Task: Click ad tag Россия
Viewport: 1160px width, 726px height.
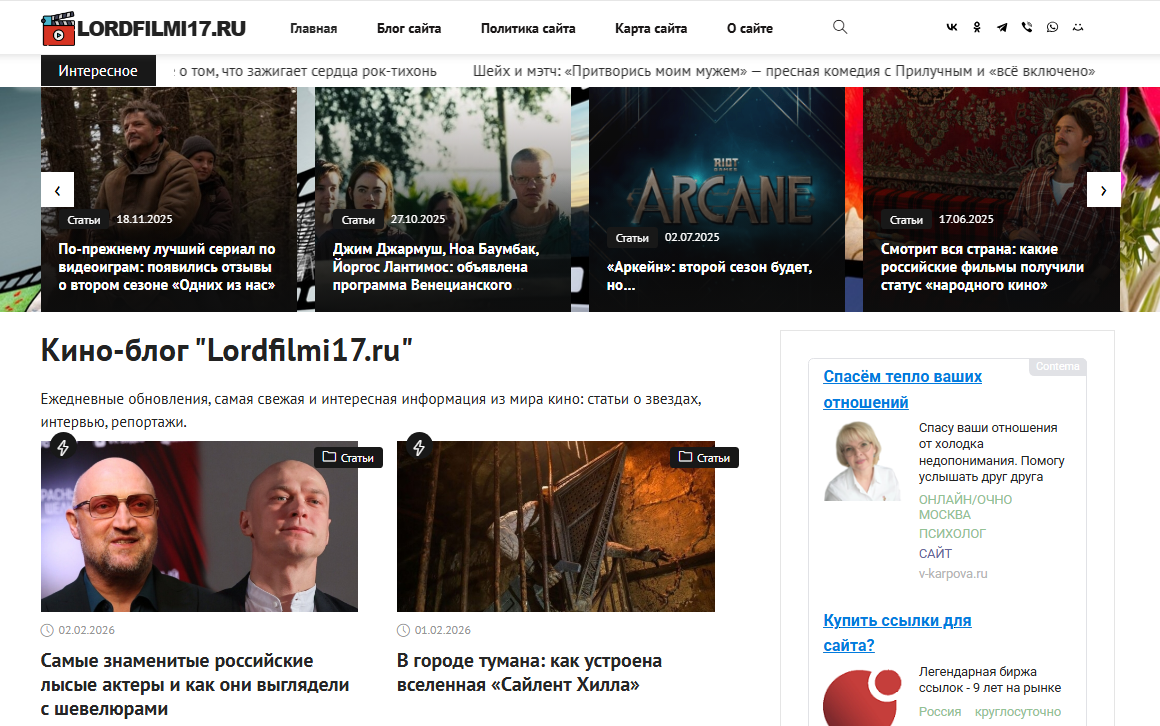Action: (x=940, y=712)
